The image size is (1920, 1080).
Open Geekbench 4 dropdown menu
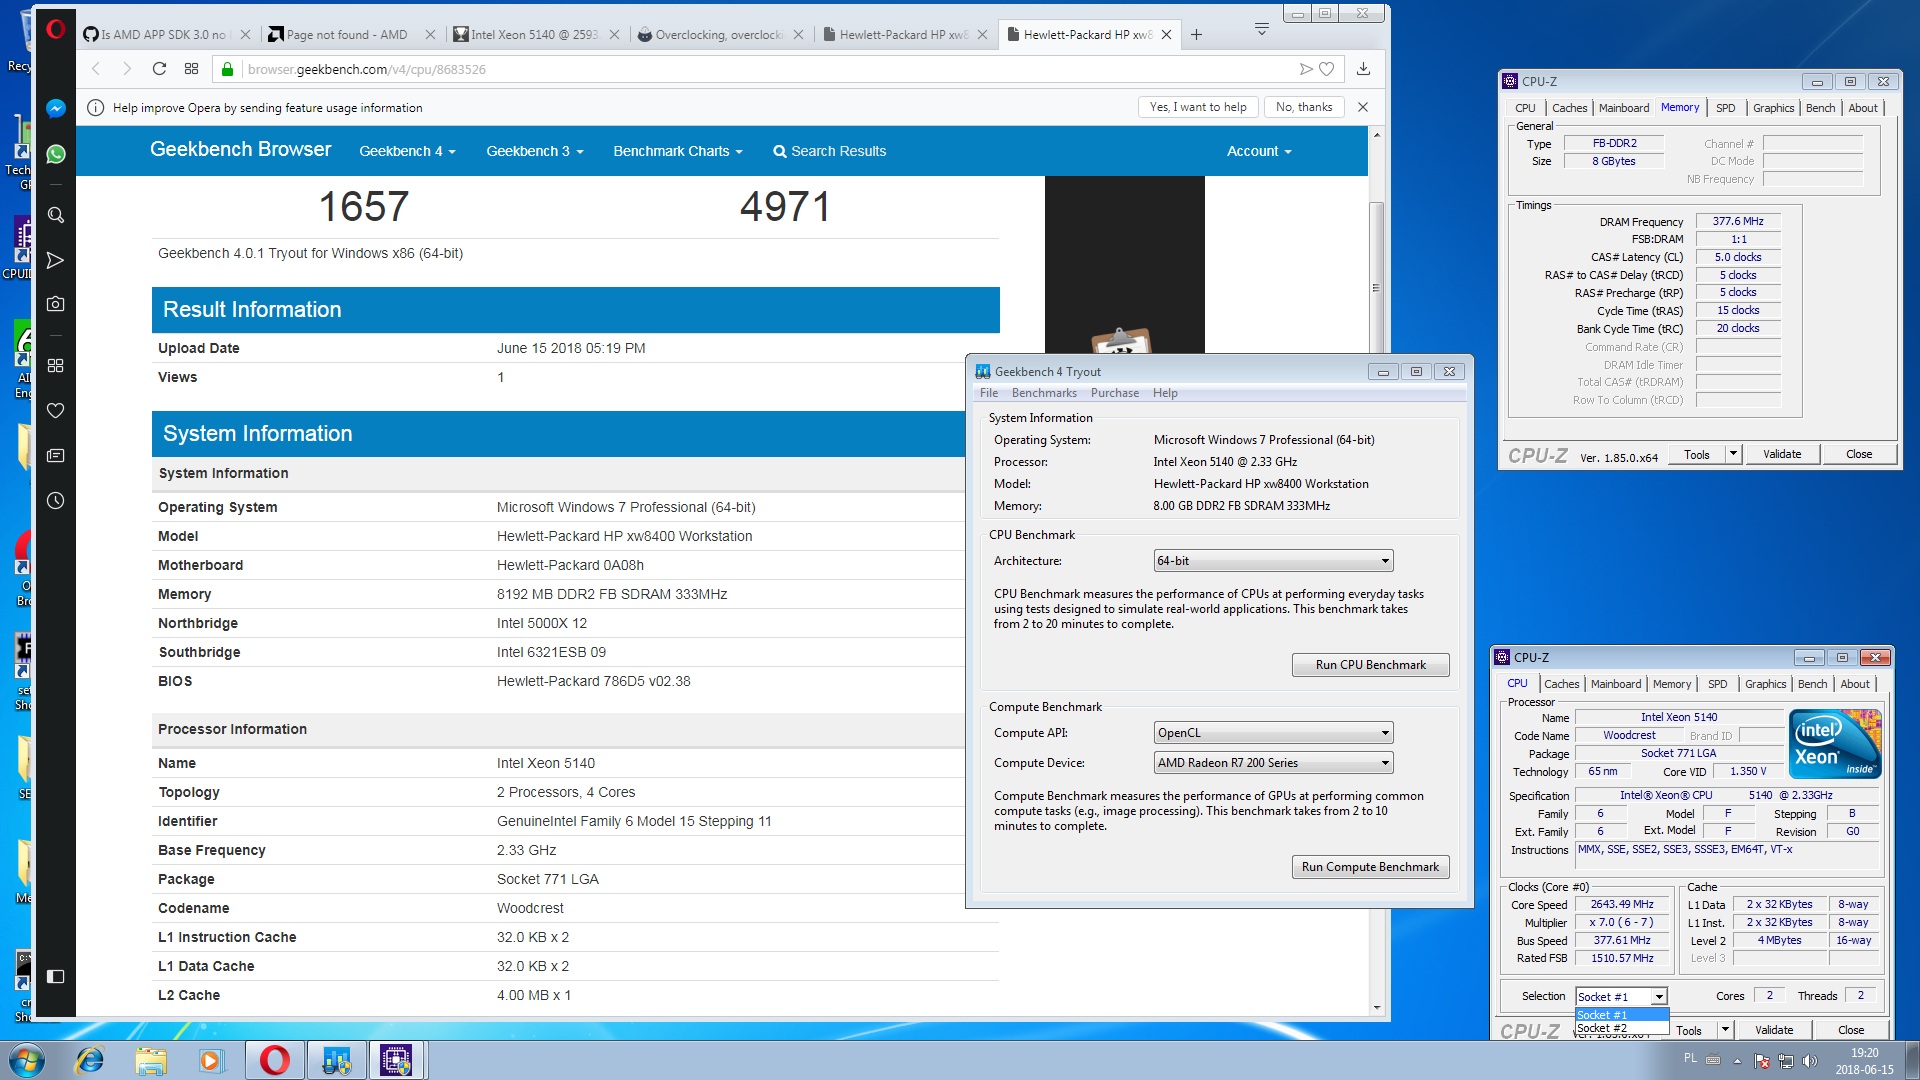[407, 151]
